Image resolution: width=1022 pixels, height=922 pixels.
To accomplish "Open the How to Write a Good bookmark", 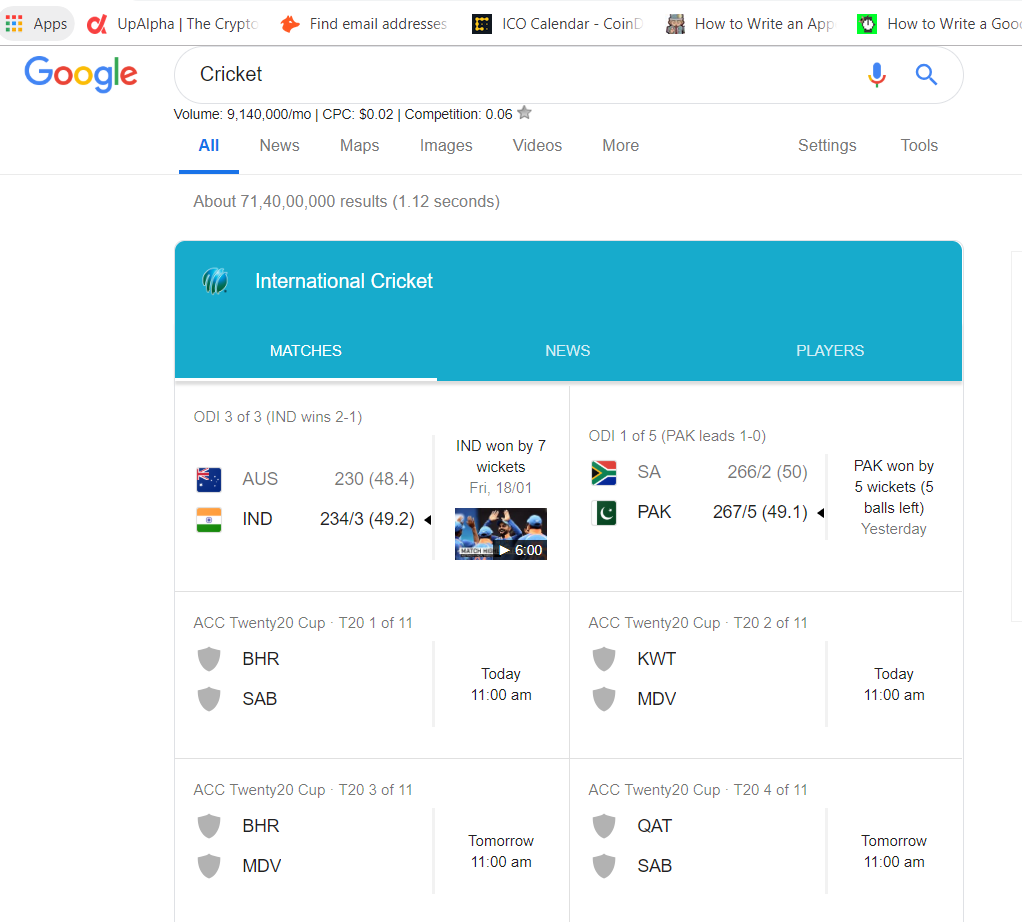I will [x=939, y=24].
